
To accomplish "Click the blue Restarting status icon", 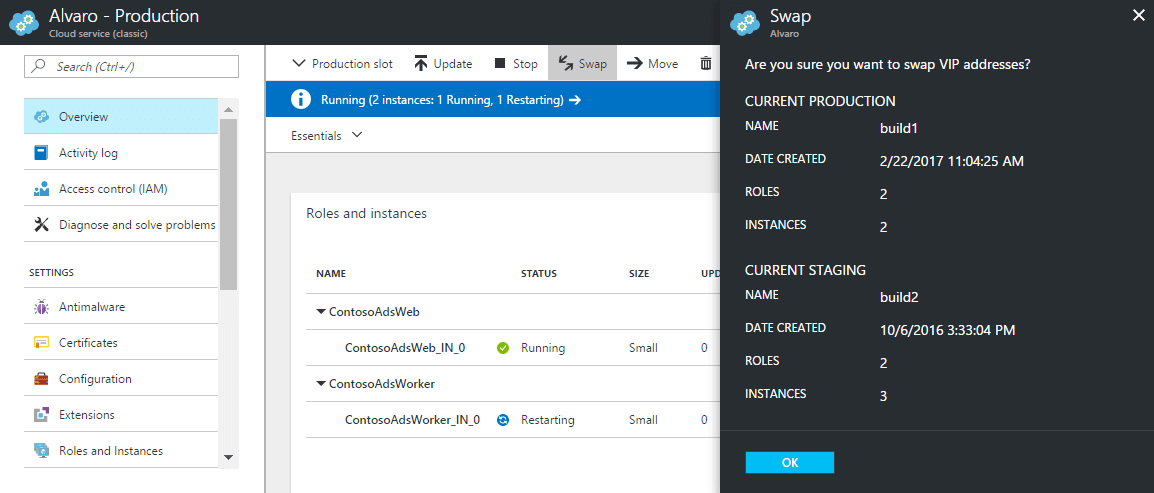I will 503,420.
